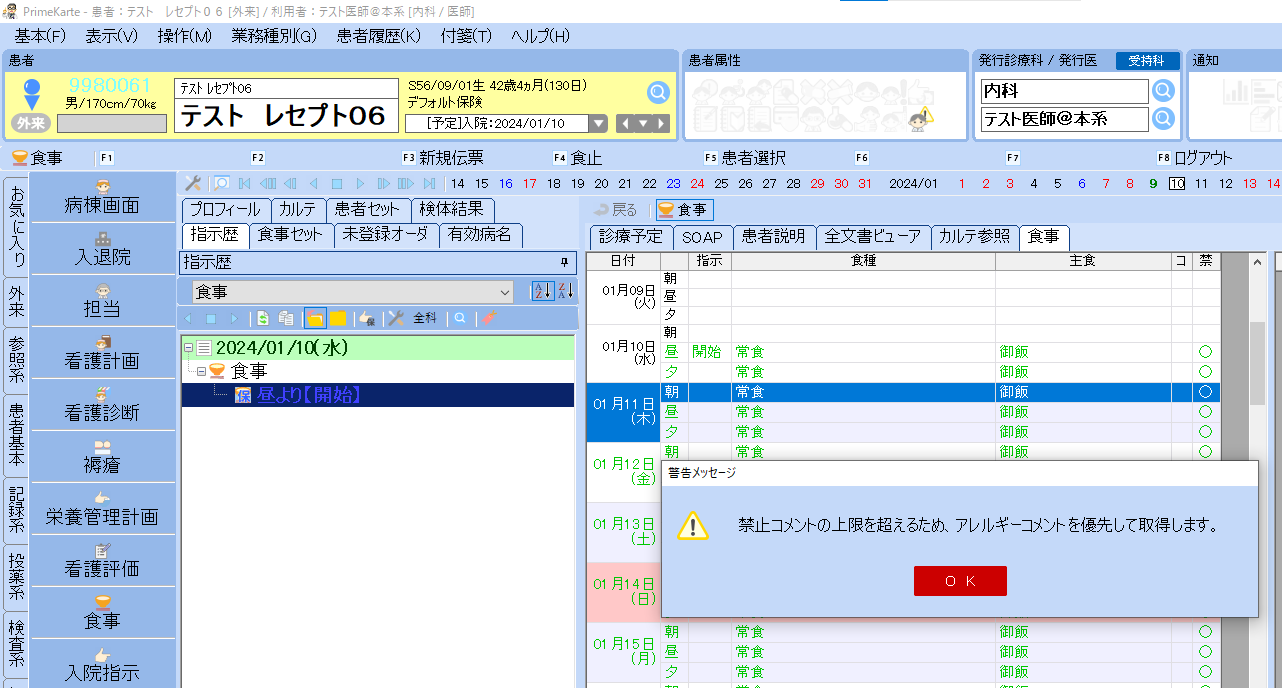Viewport: 1282px width, 688px height.
Task: Select the 昼より【開始】 tree entry
Action: pyautogui.click(x=308, y=395)
